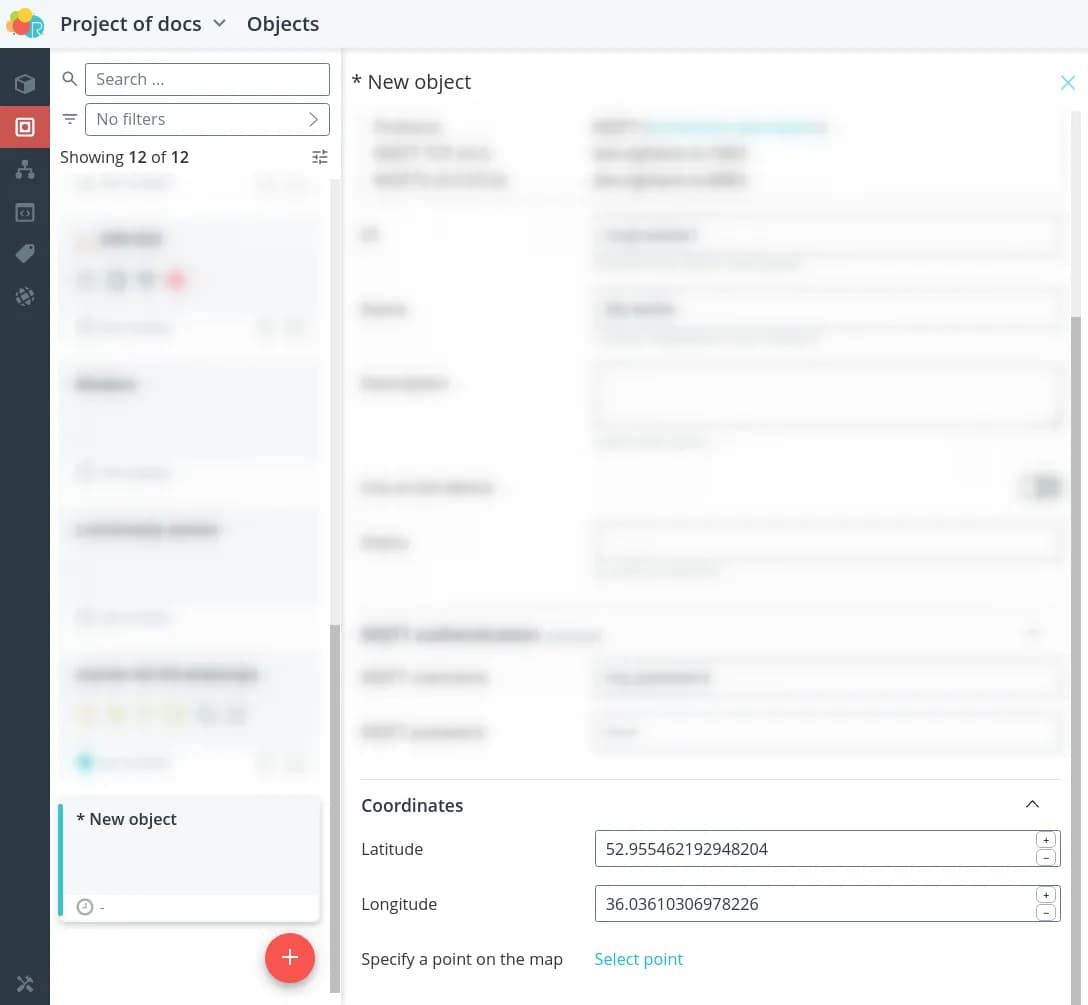Click the Objects breadcrumb title
The image size is (1088, 1005).
pyautogui.click(x=283, y=24)
